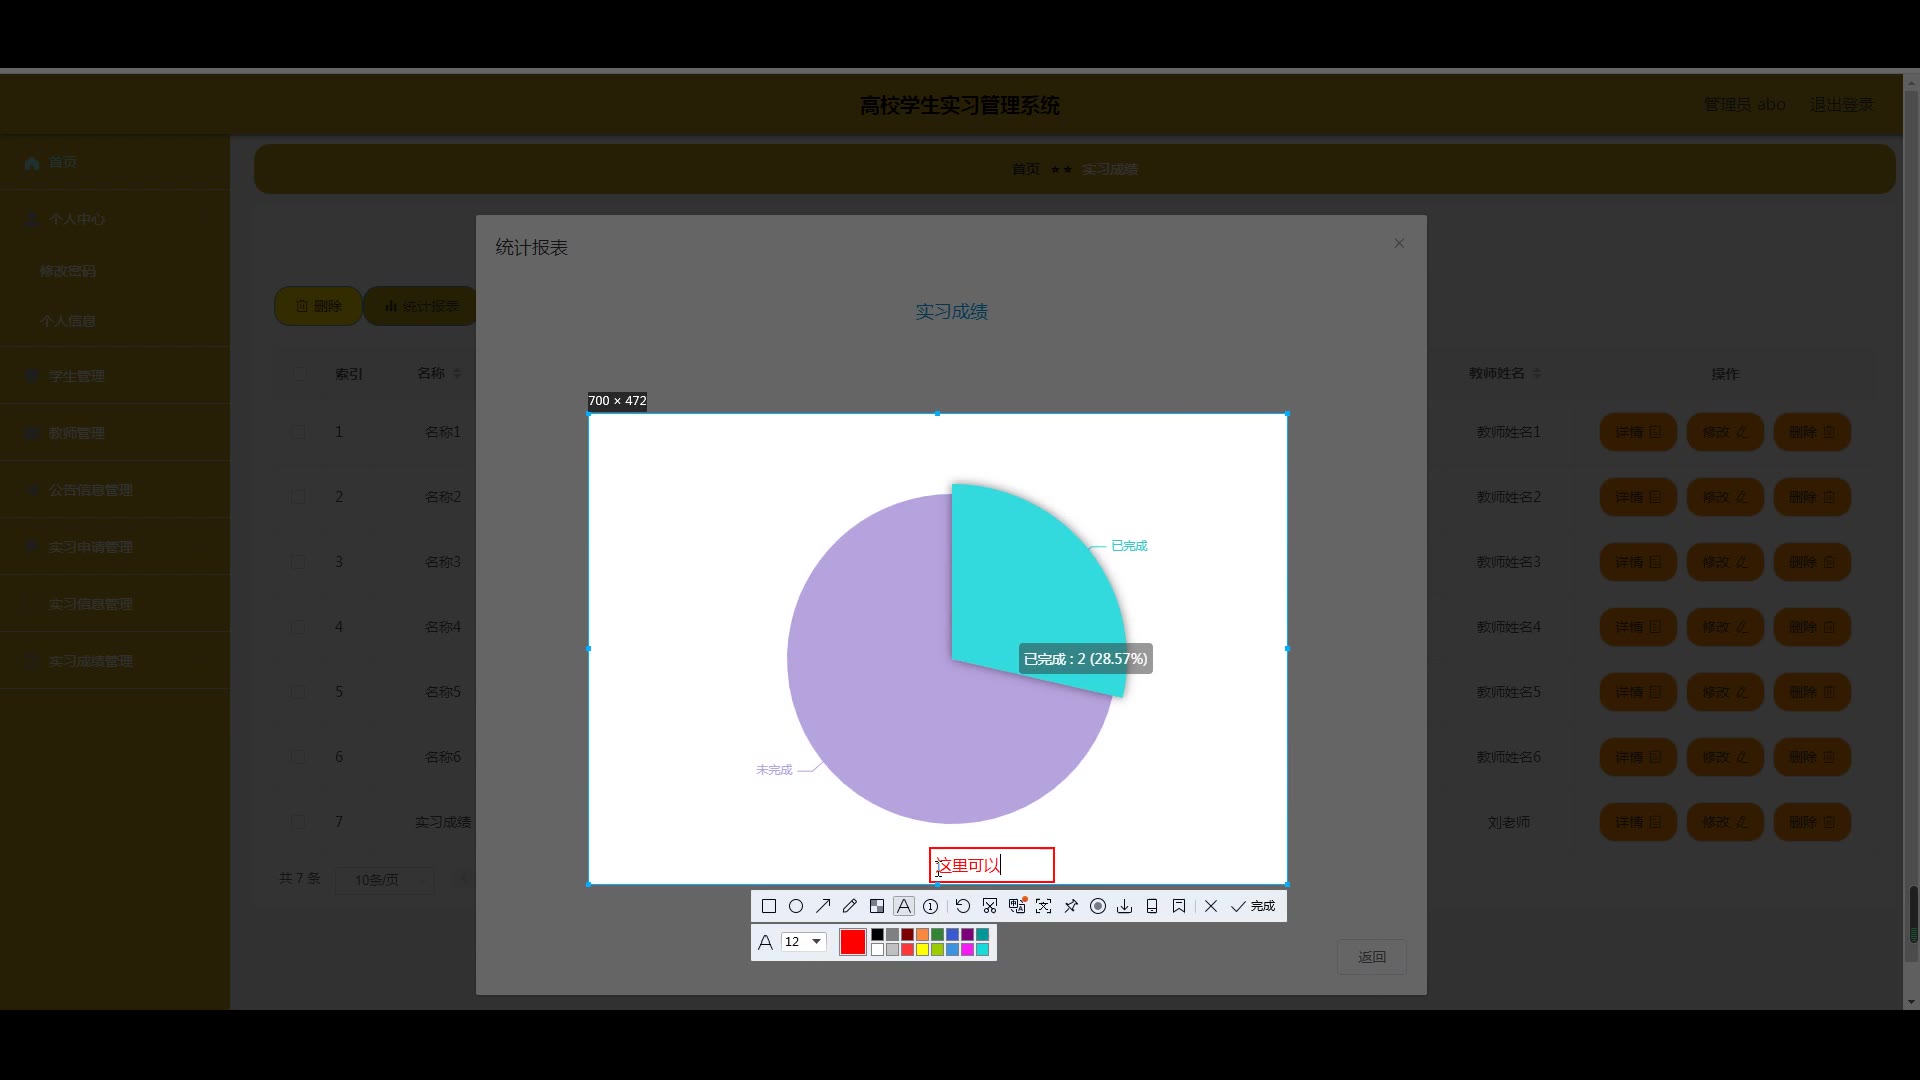
Task: Start screen recording from toolbar
Action: coord(1098,906)
